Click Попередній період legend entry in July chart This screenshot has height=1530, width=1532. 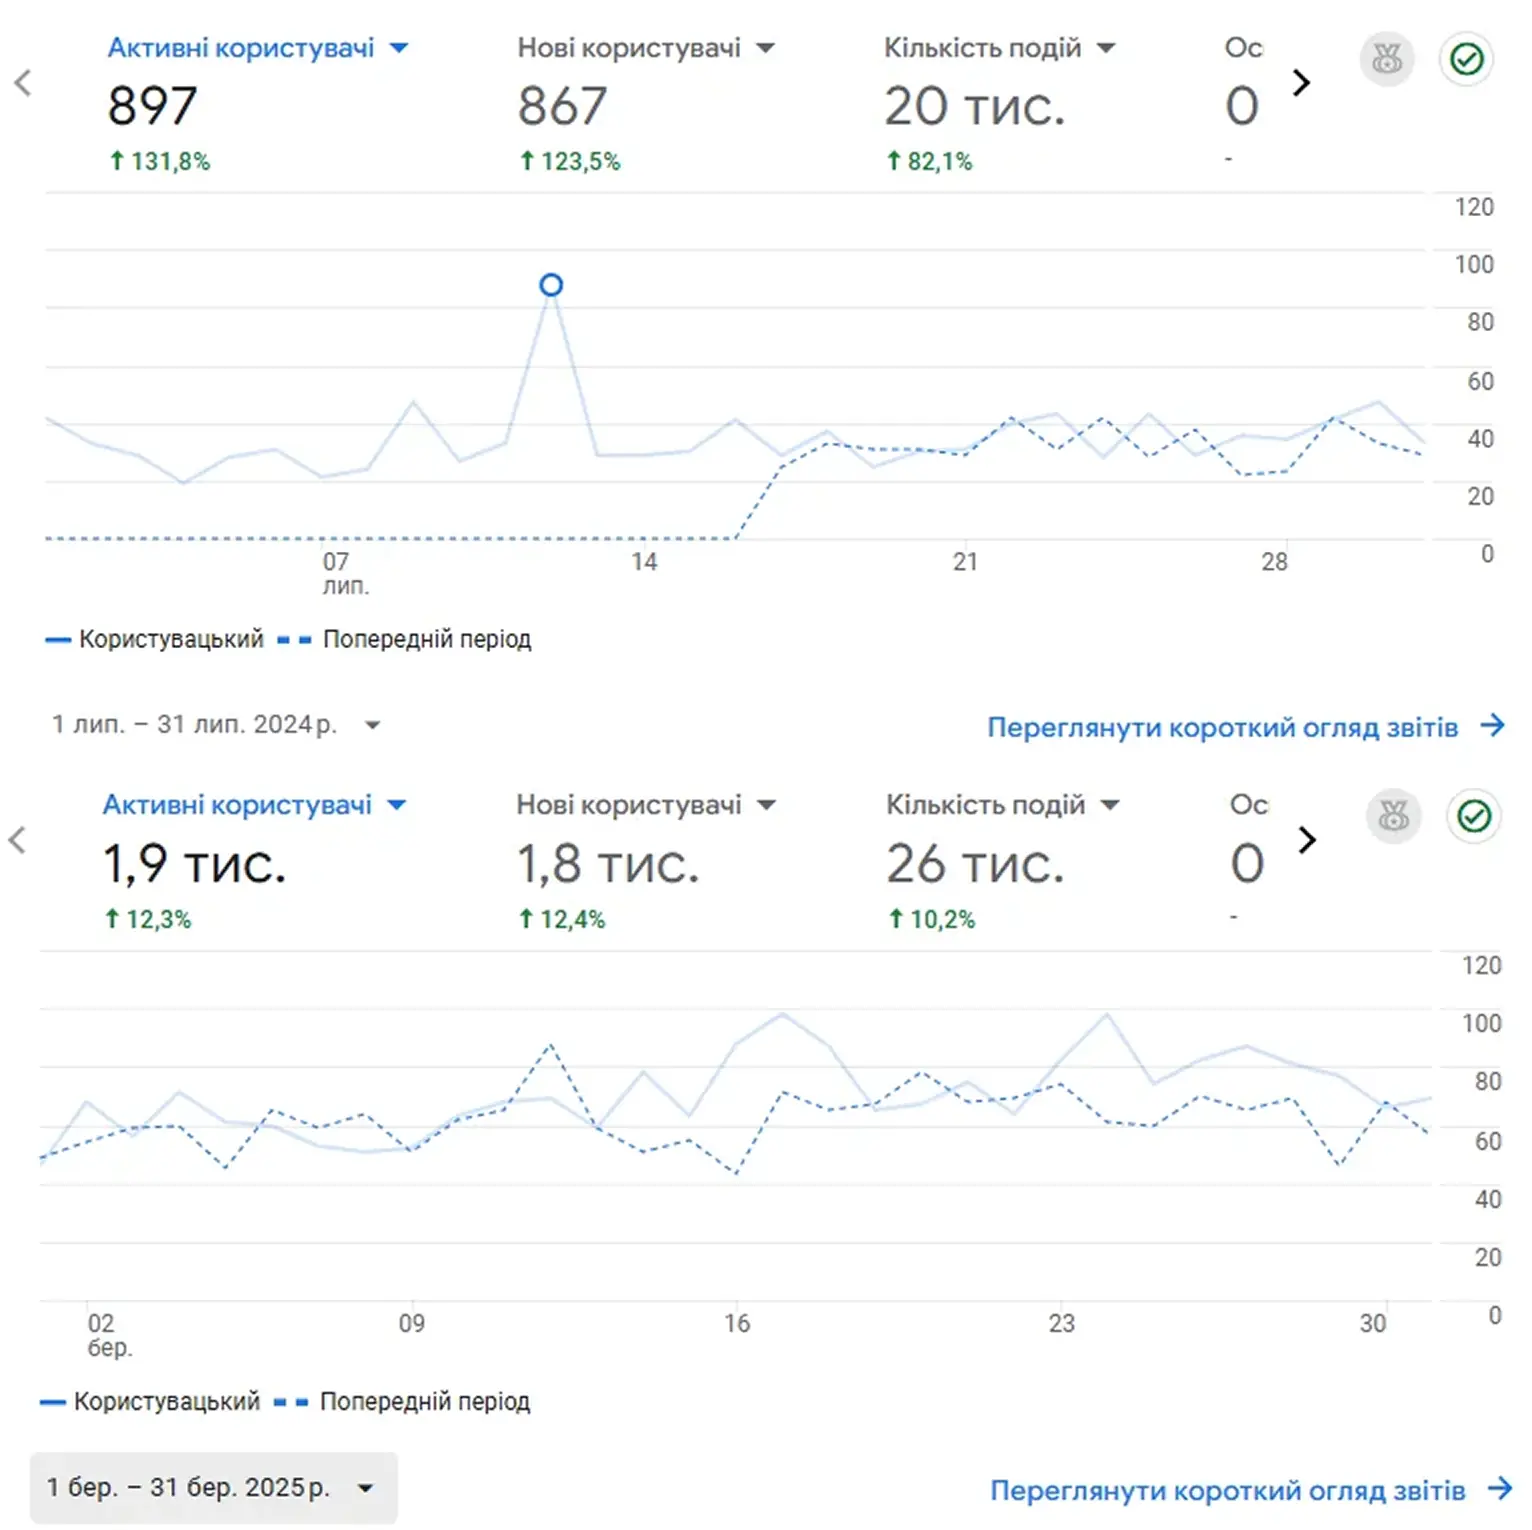tap(405, 639)
